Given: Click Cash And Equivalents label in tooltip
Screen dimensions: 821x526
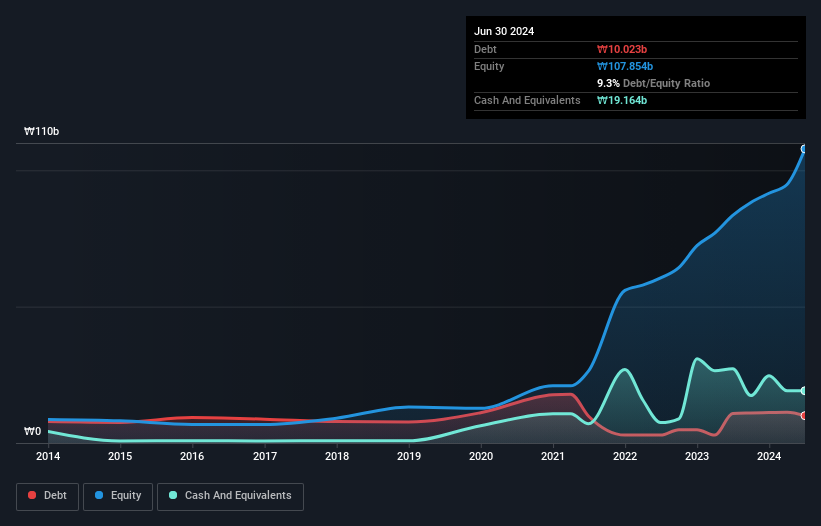Looking at the screenshot, I should click(527, 100).
